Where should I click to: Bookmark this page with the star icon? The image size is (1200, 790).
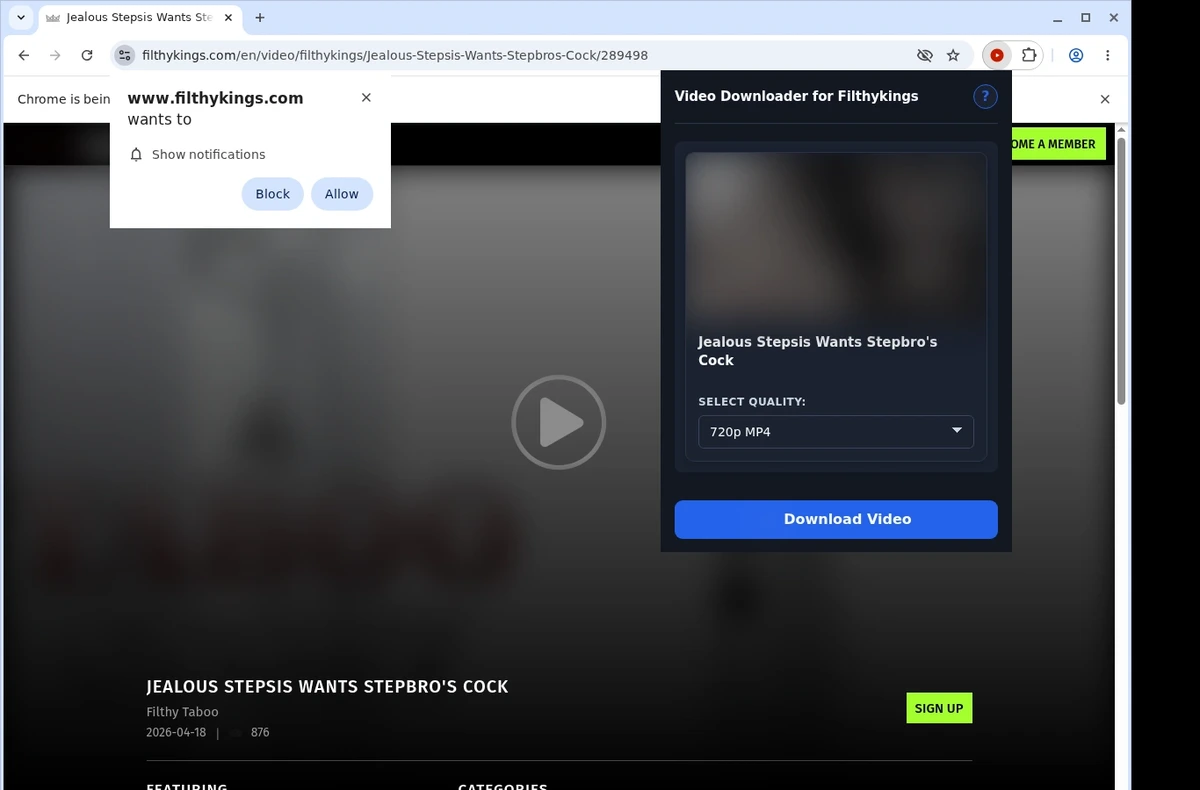pyautogui.click(x=953, y=56)
